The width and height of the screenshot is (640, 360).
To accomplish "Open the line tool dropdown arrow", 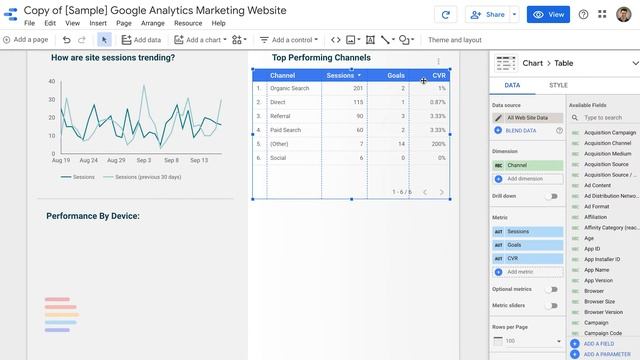I will point(393,40).
